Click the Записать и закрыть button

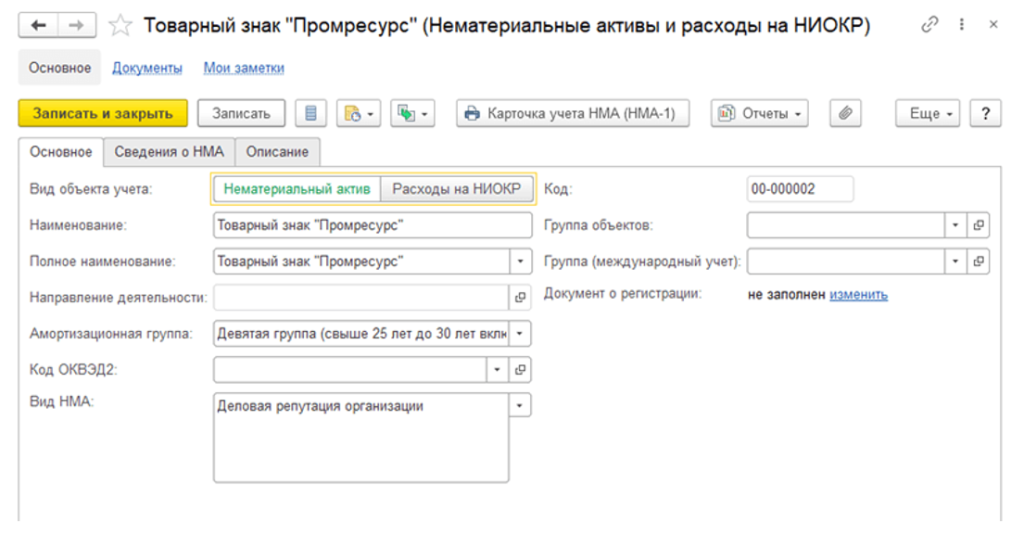[x=103, y=114]
